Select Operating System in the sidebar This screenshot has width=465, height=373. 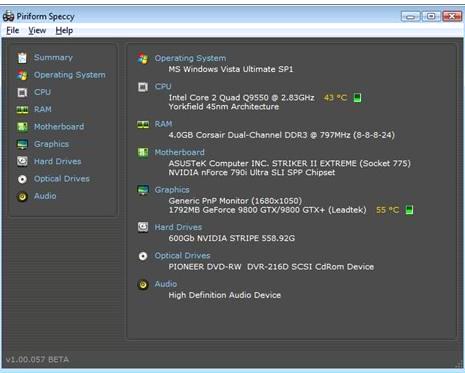tap(70, 75)
